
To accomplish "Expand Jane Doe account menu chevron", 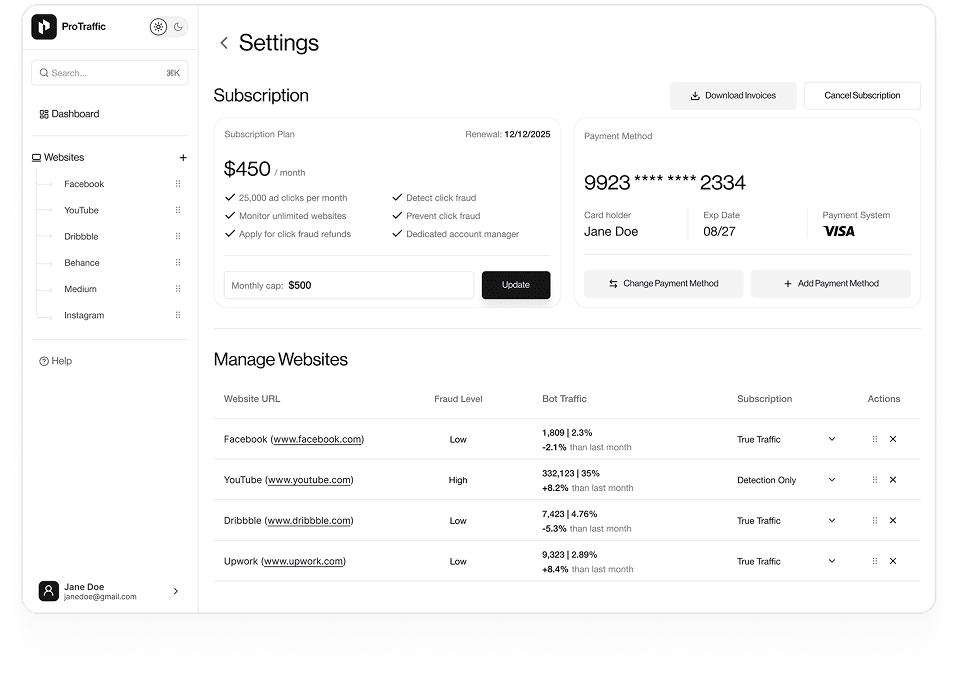I will pyautogui.click(x=176, y=591).
